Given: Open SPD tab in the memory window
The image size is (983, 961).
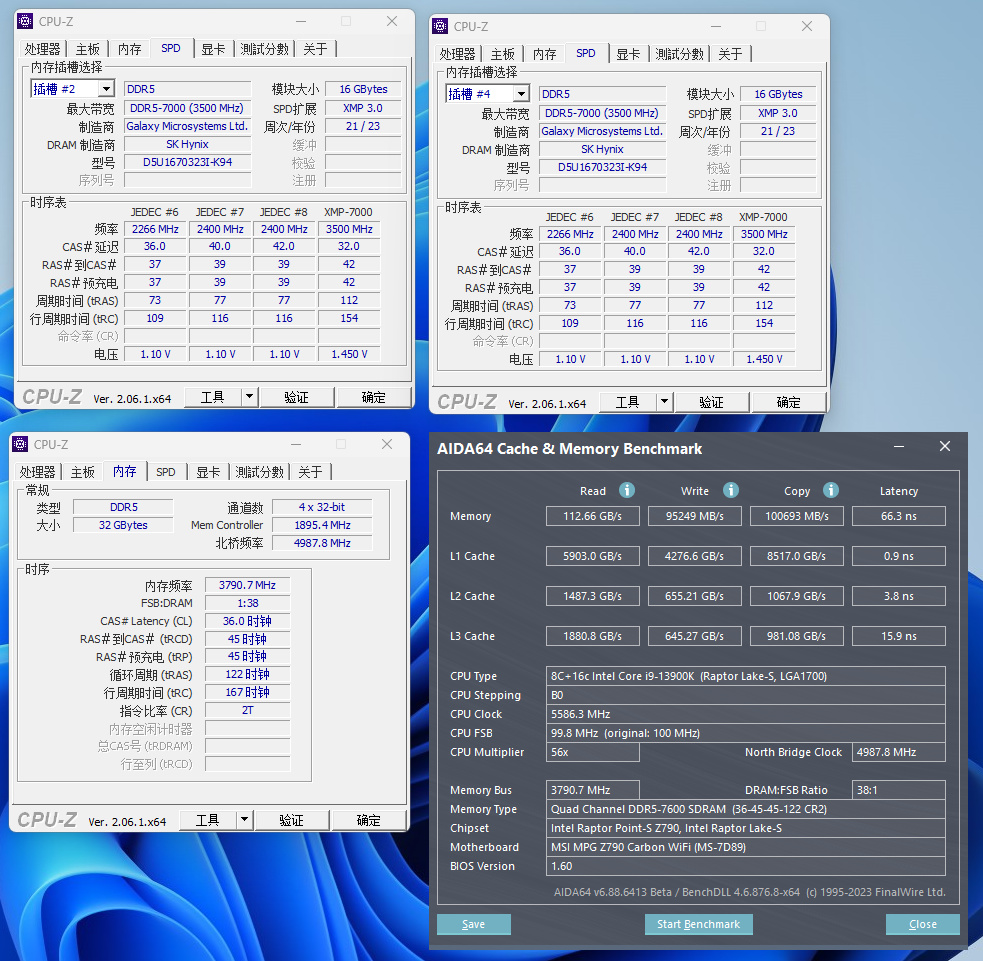Looking at the screenshot, I should tap(166, 472).
